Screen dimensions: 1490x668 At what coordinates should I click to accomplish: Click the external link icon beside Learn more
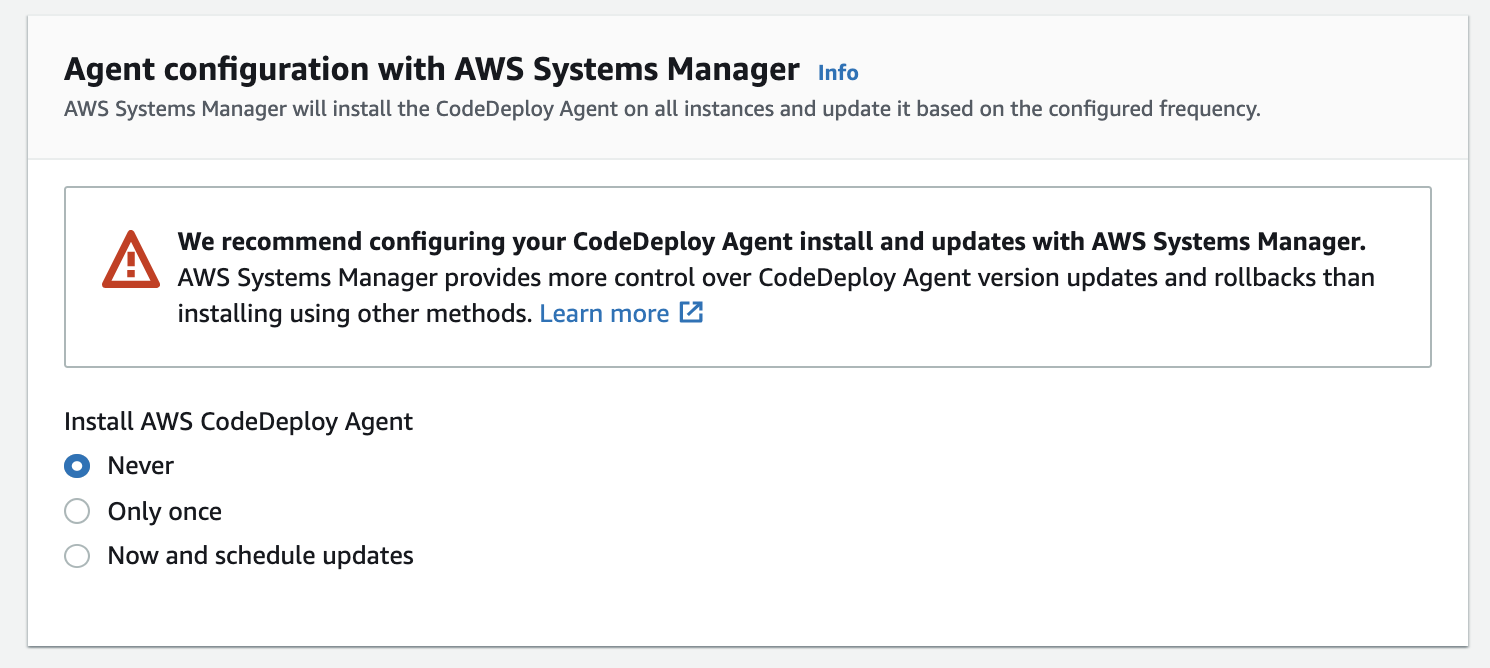point(692,313)
